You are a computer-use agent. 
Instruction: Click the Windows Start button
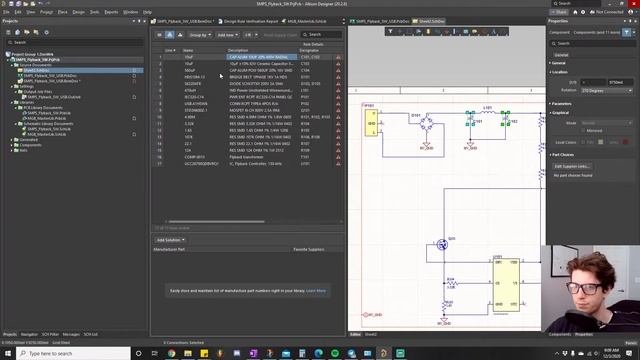tap(8, 353)
